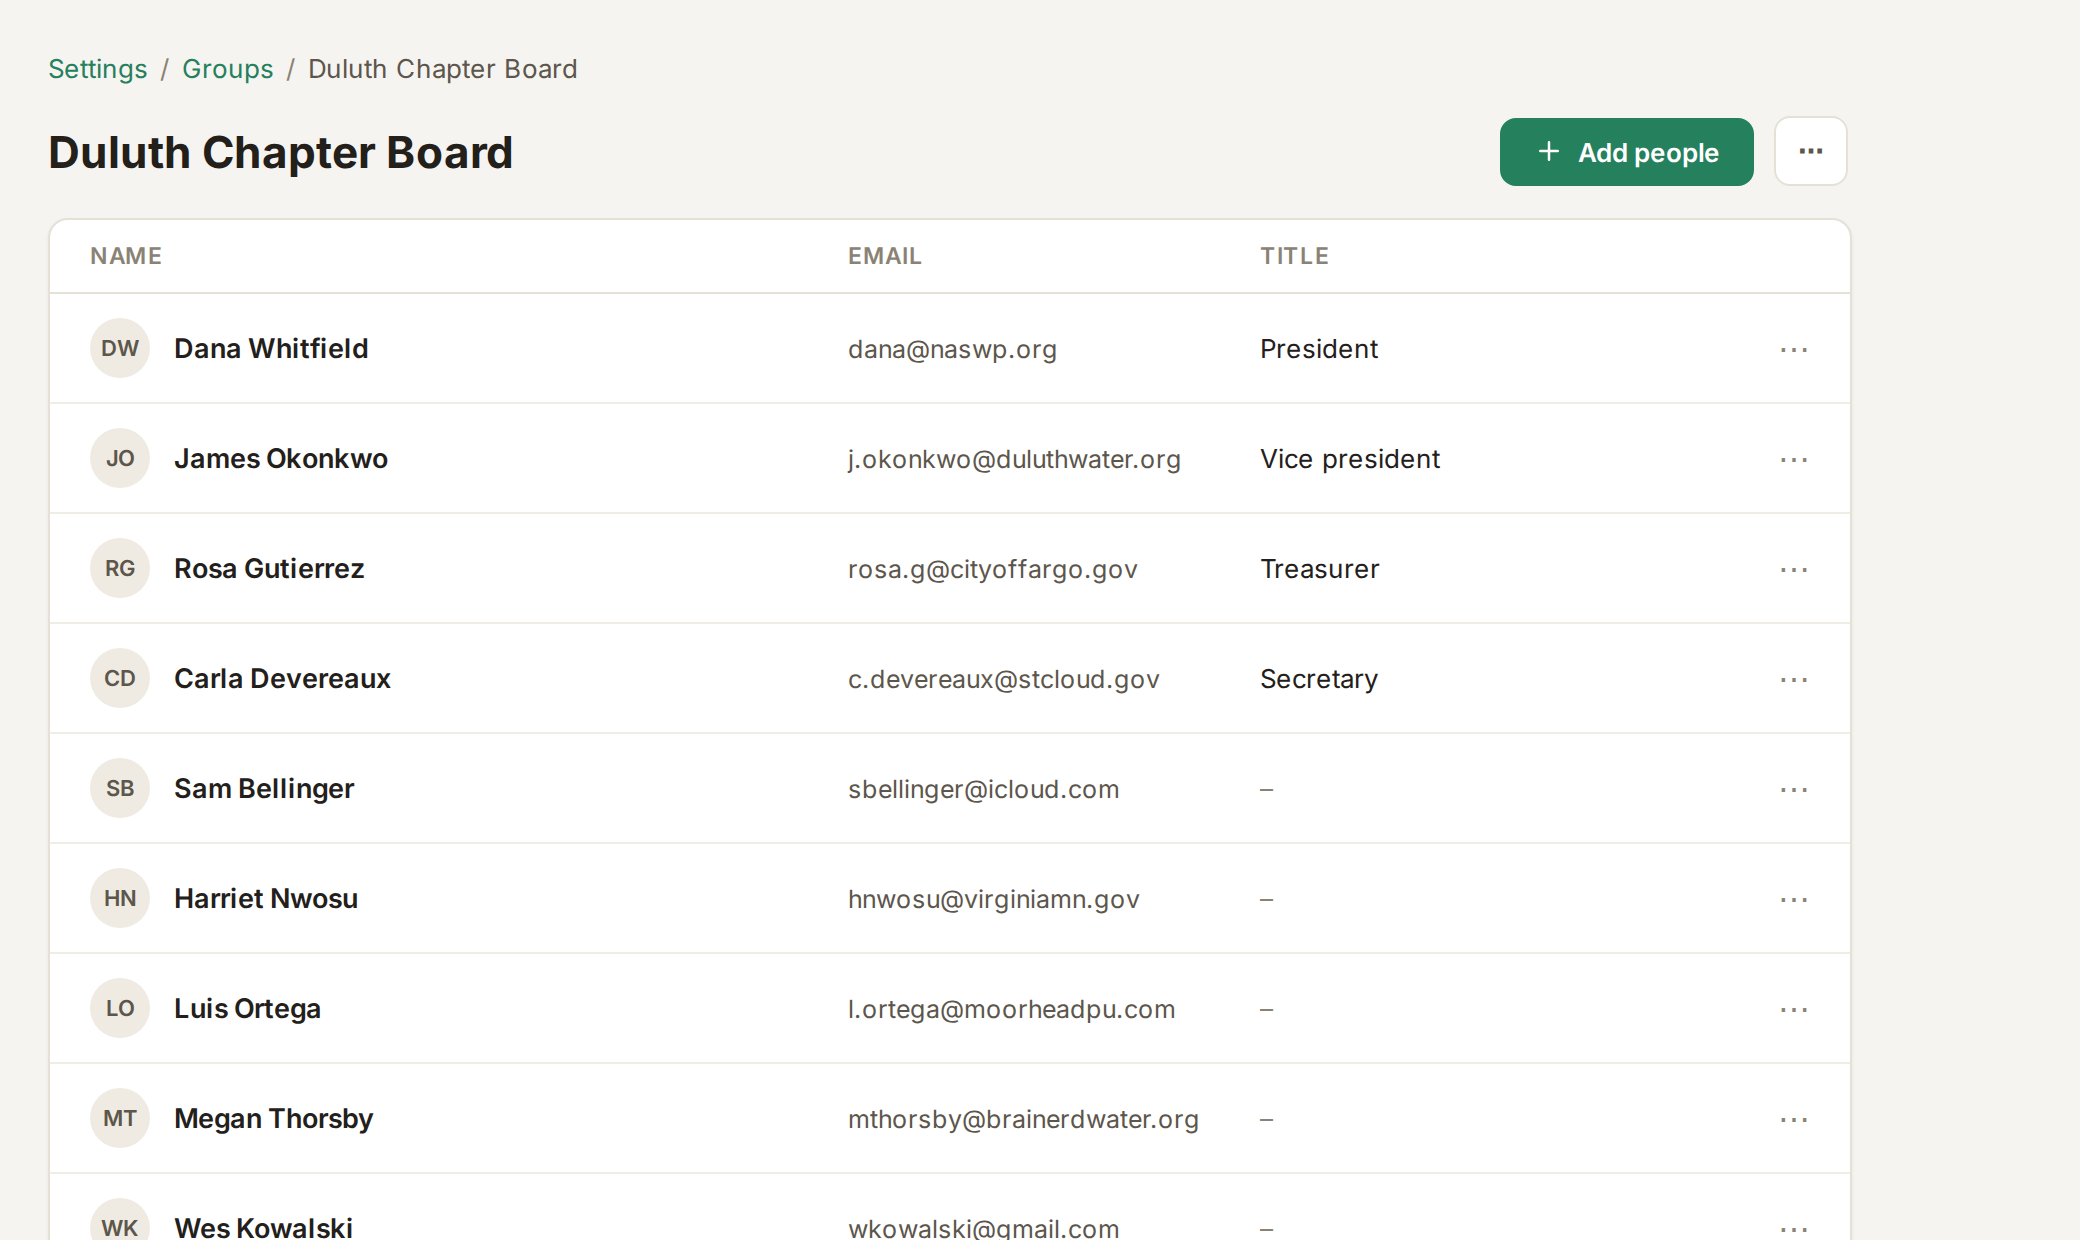Select the name Carla Devereaux
The width and height of the screenshot is (2080, 1240).
282,678
